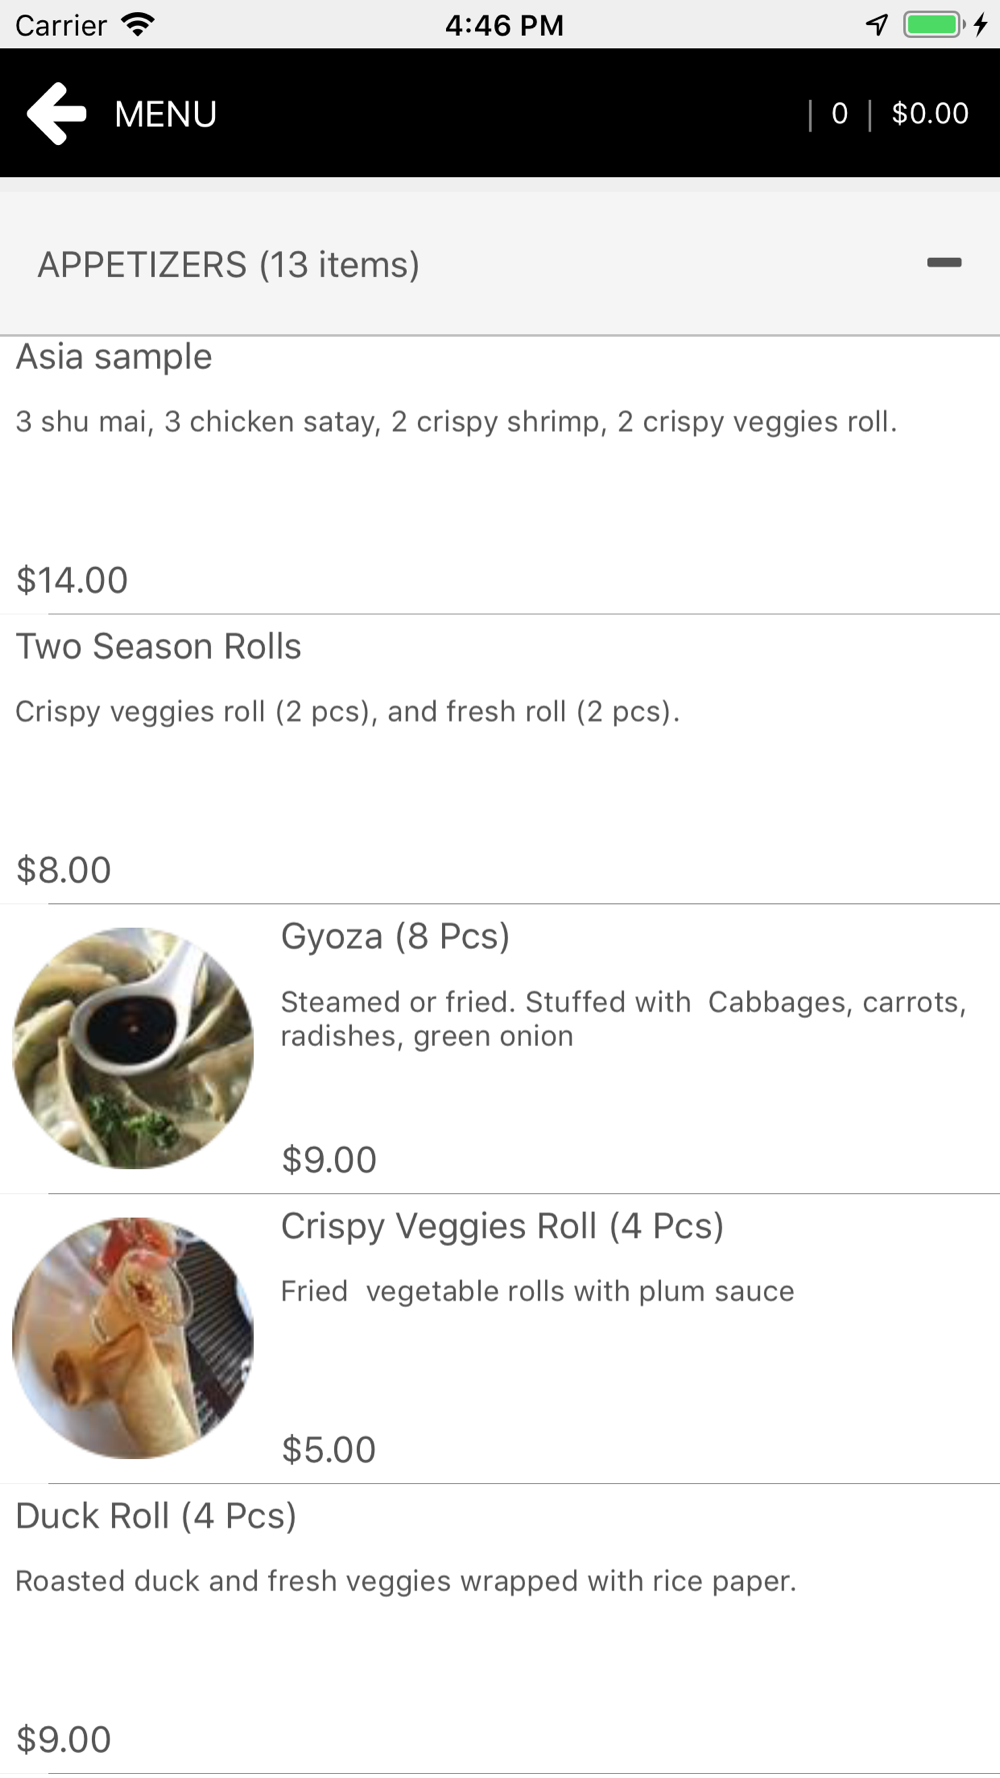
Task: Tap the MENU title in header
Action: click(165, 114)
